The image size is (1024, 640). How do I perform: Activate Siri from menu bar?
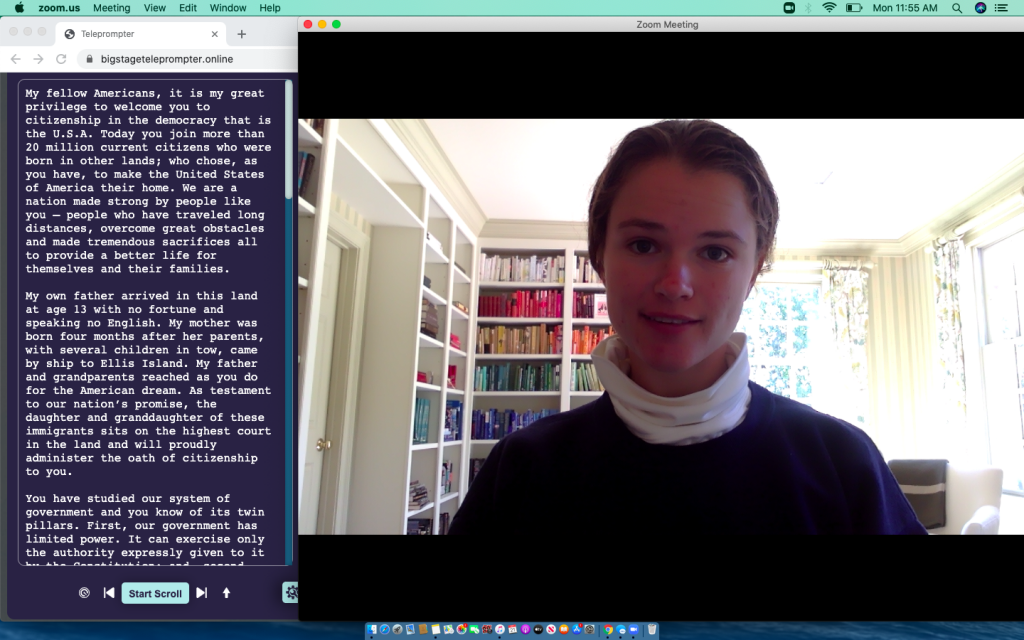click(980, 8)
